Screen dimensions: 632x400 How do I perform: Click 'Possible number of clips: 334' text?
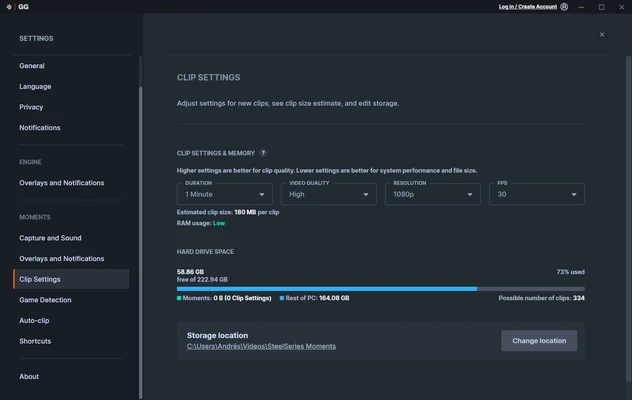pos(541,298)
